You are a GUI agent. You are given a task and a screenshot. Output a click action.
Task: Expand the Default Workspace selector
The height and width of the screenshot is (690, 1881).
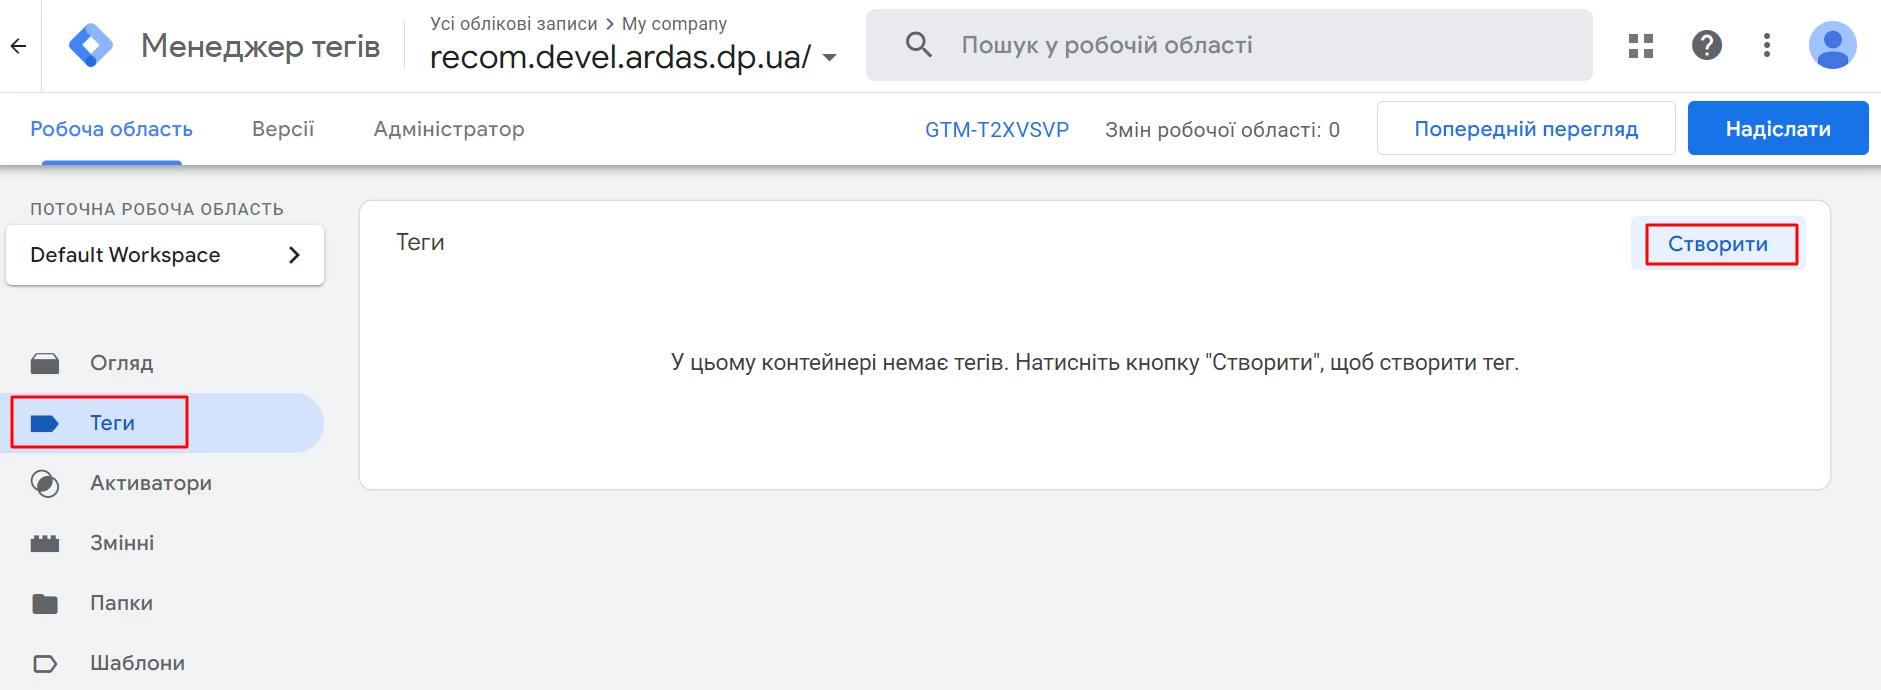tap(165, 255)
